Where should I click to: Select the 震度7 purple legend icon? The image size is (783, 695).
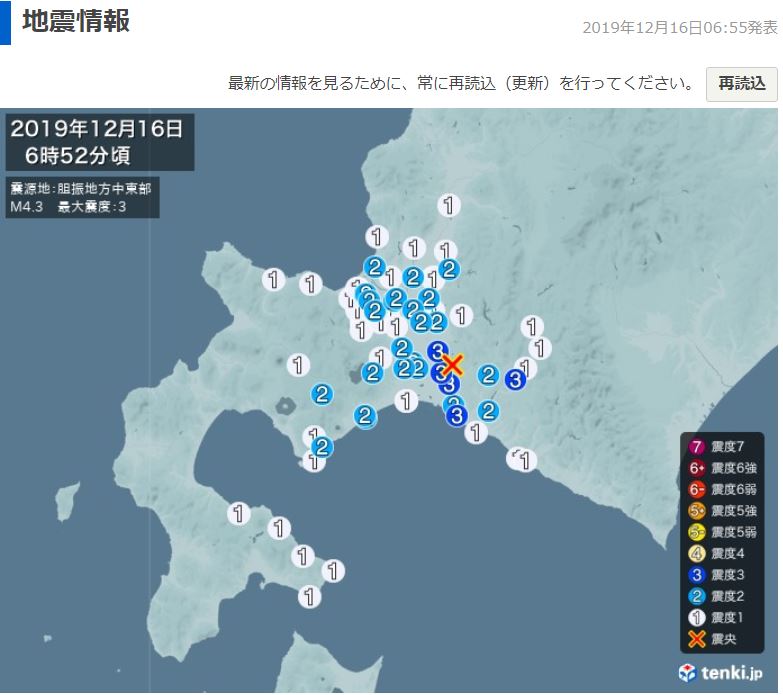coord(698,446)
